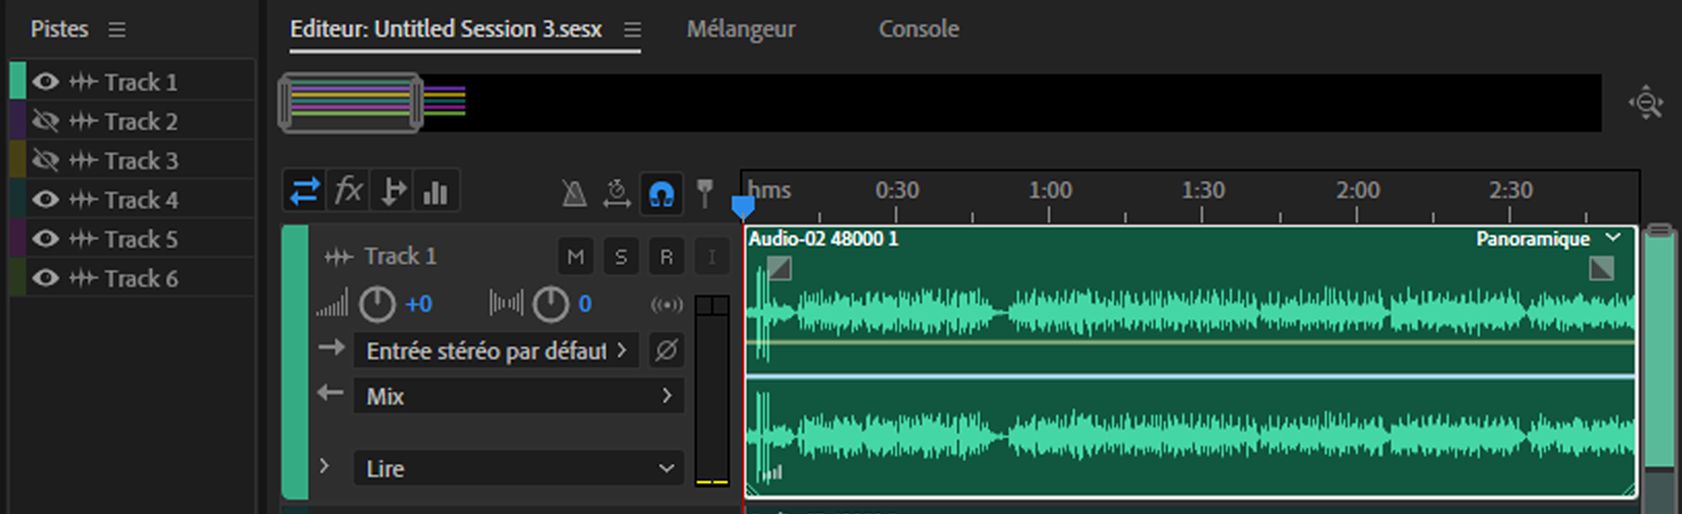Click the fade-out handle on the clip
1682x514 pixels.
(1601, 268)
